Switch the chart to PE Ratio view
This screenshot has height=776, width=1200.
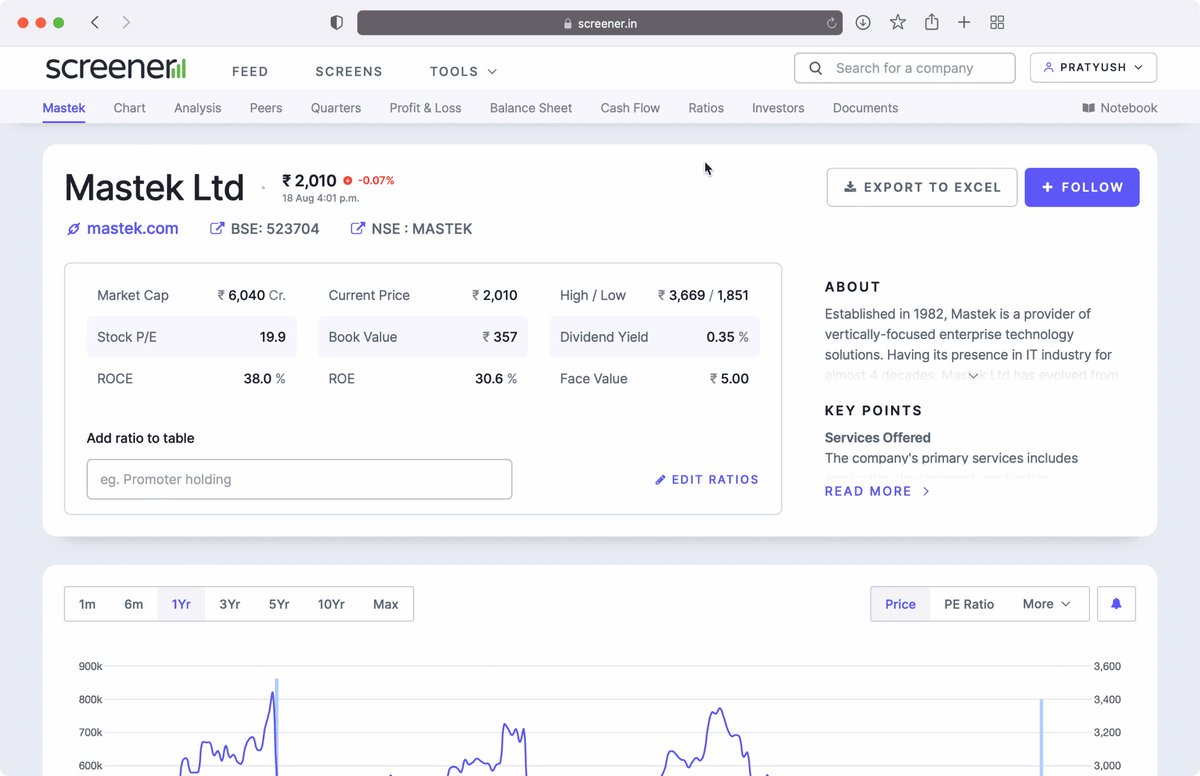969,604
